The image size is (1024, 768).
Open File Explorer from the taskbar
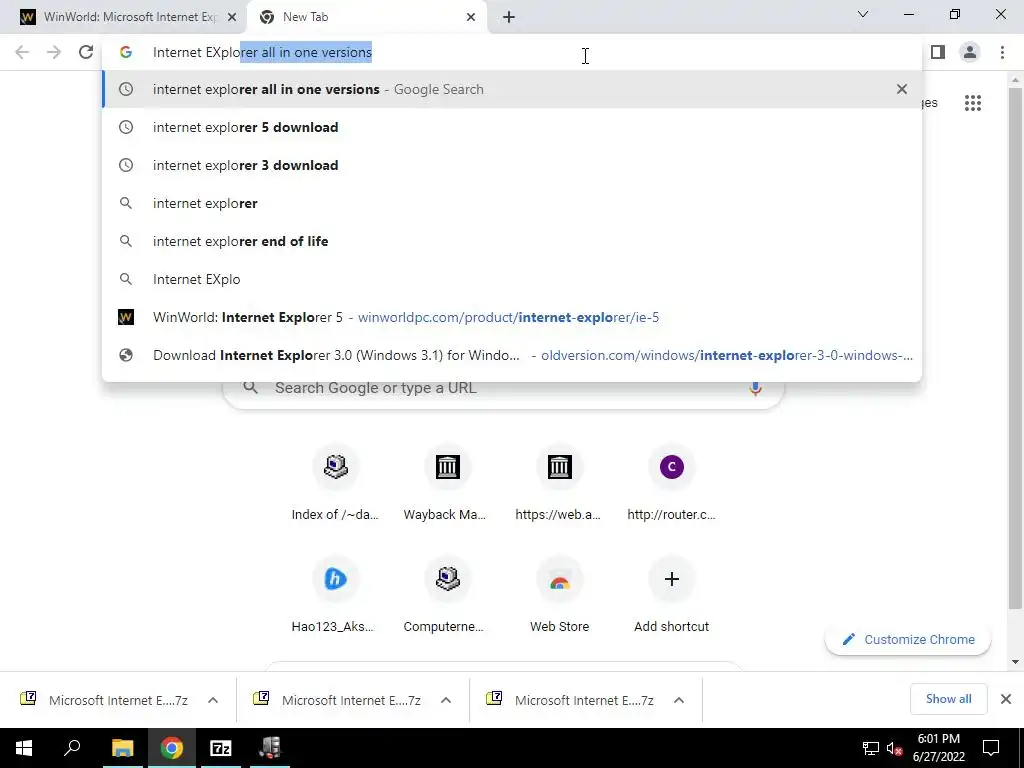[122, 748]
